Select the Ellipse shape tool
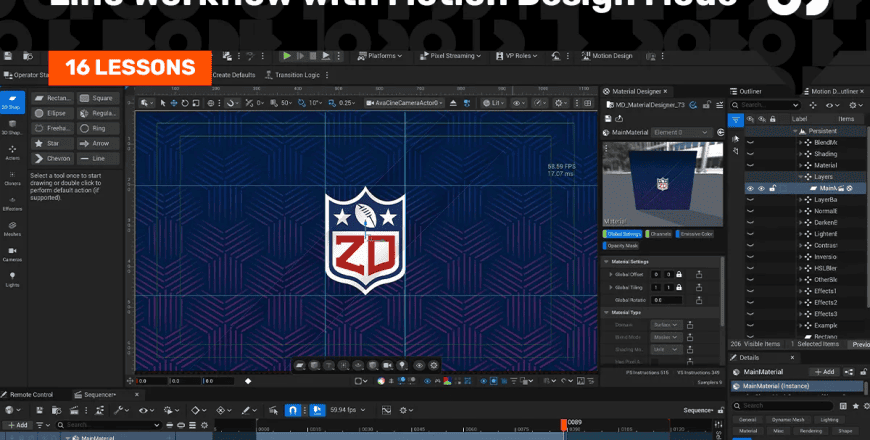Screen dimensions: 870x440 point(53,113)
